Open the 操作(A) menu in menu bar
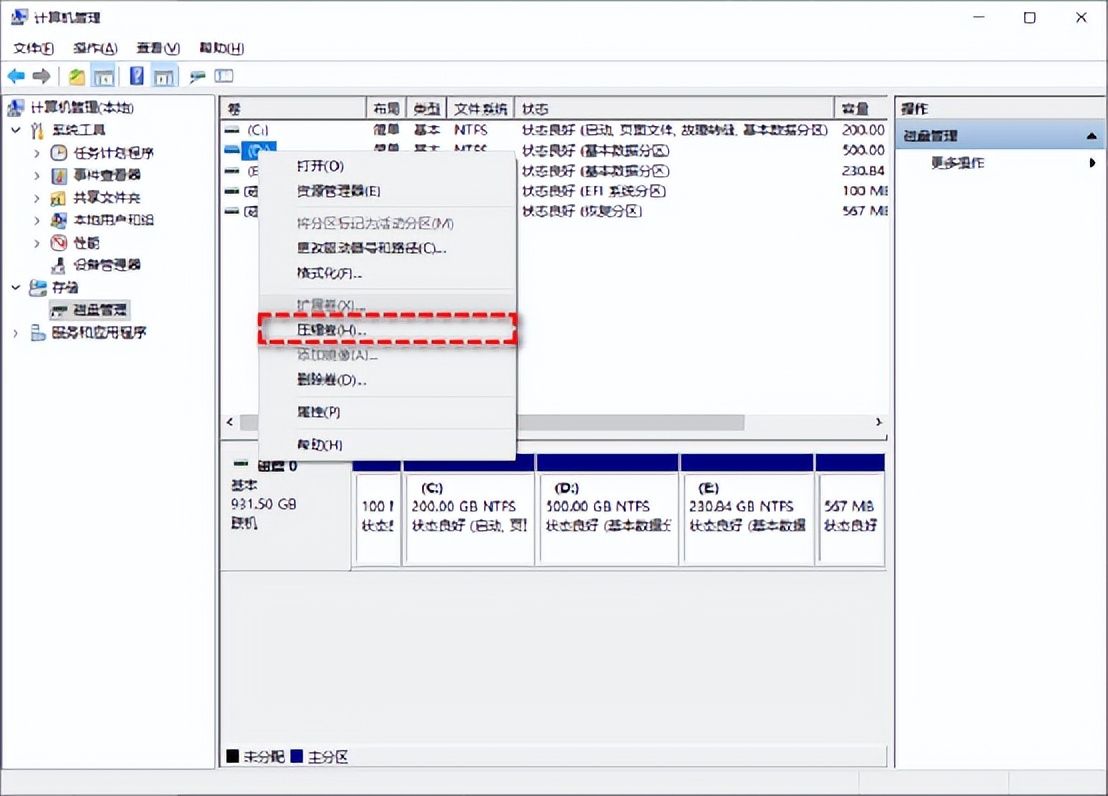 tap(95, 48)
